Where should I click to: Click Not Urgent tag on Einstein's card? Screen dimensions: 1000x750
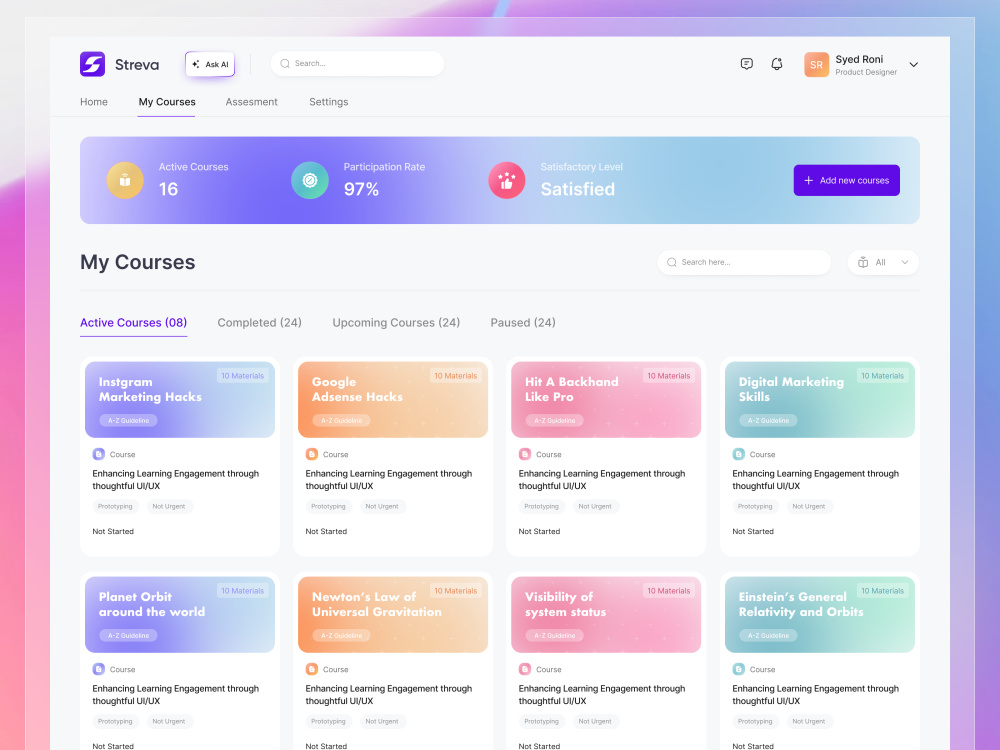[808, 721]
